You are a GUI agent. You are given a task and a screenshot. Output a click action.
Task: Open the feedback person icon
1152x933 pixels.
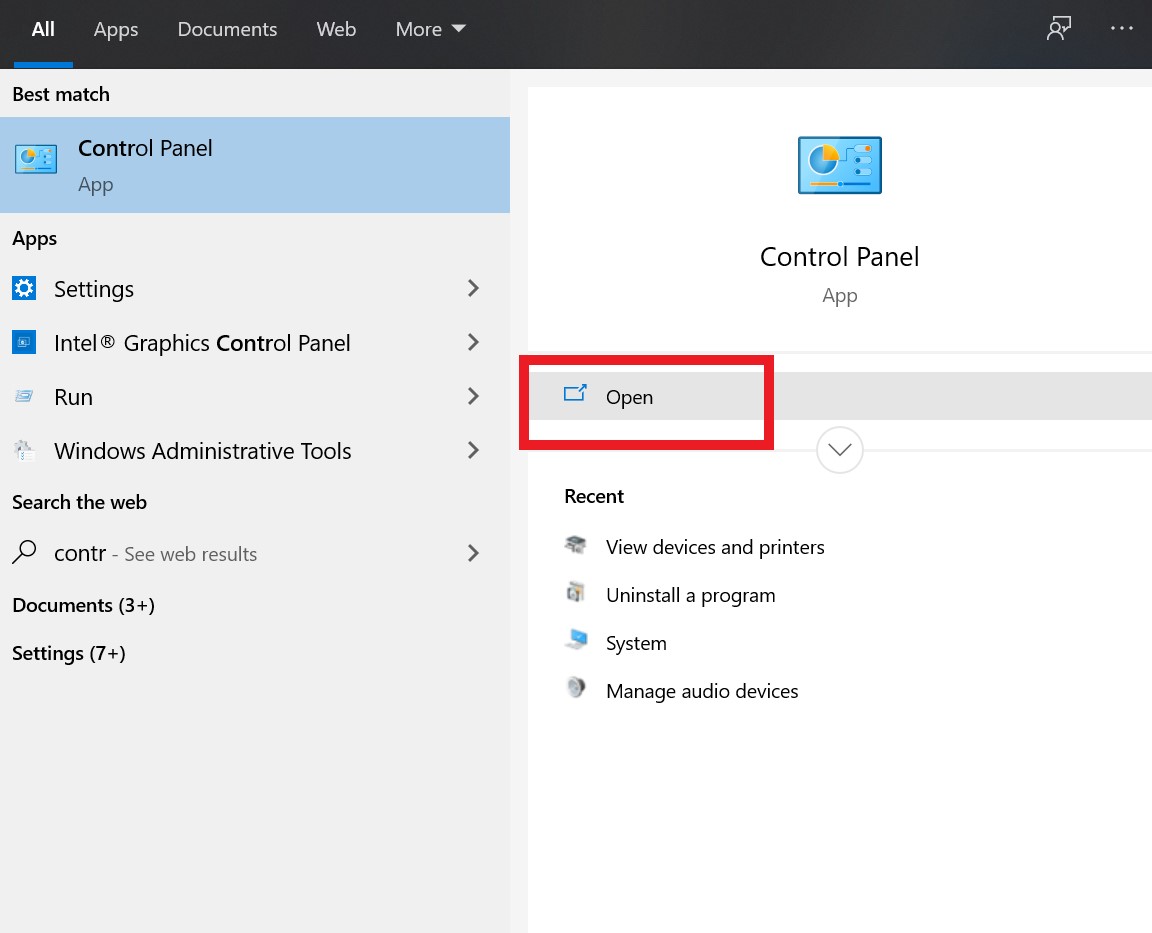(1059, 29)
